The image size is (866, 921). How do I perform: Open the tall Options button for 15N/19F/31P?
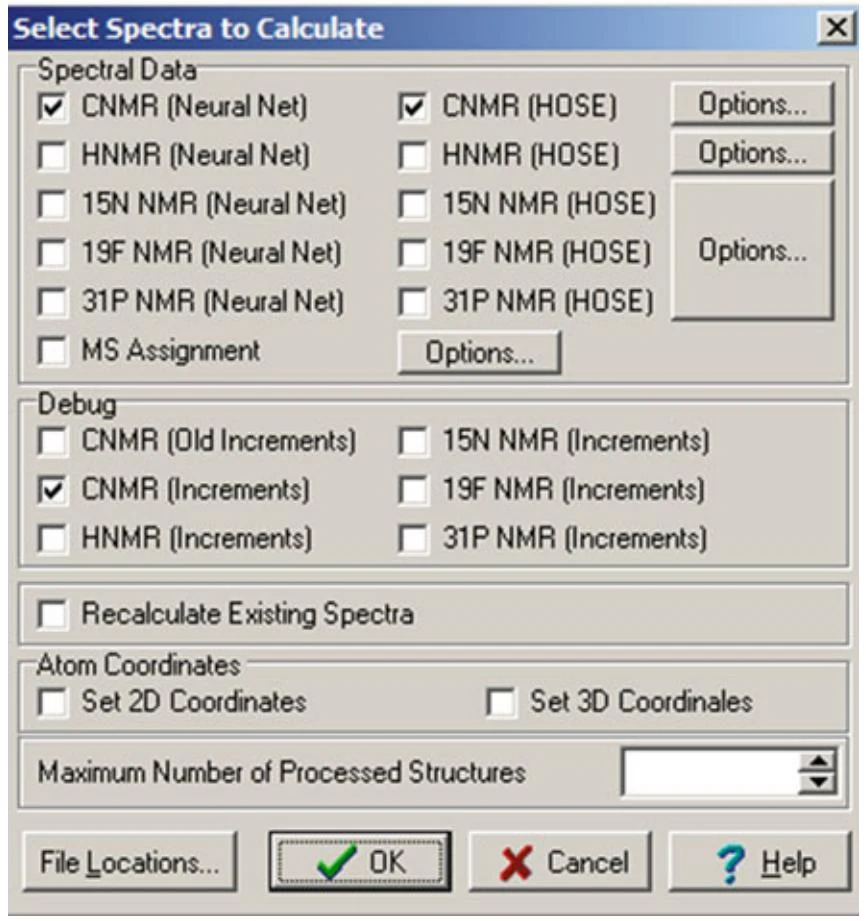tap(753, 250)
